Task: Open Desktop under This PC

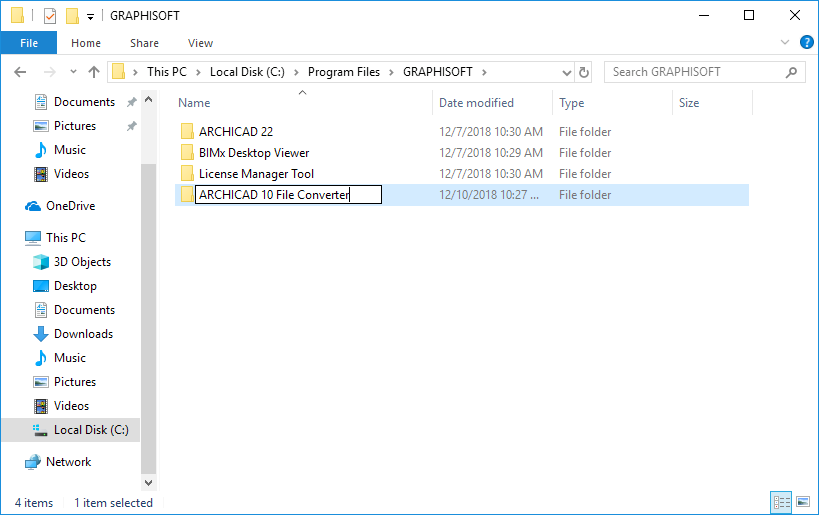Action: click(75, 286)
